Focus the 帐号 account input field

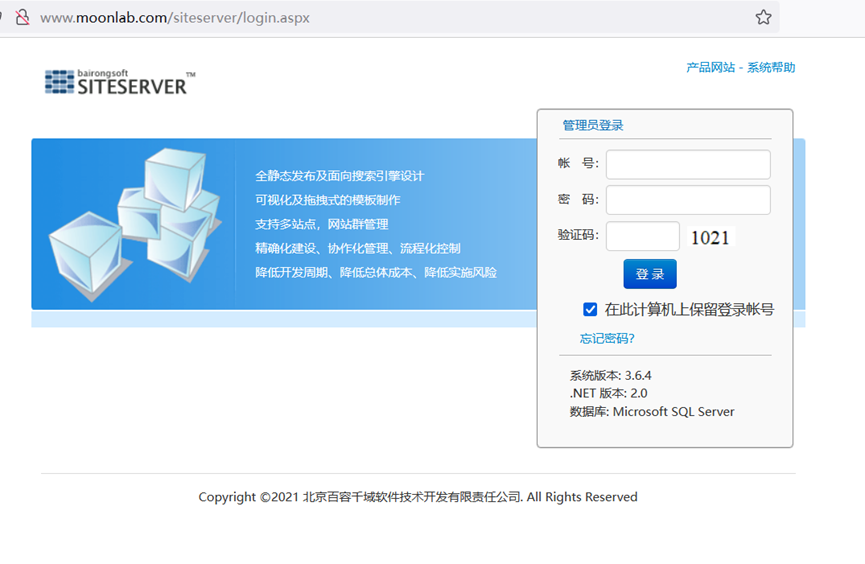pyautogui.click(x=688, y=164)
